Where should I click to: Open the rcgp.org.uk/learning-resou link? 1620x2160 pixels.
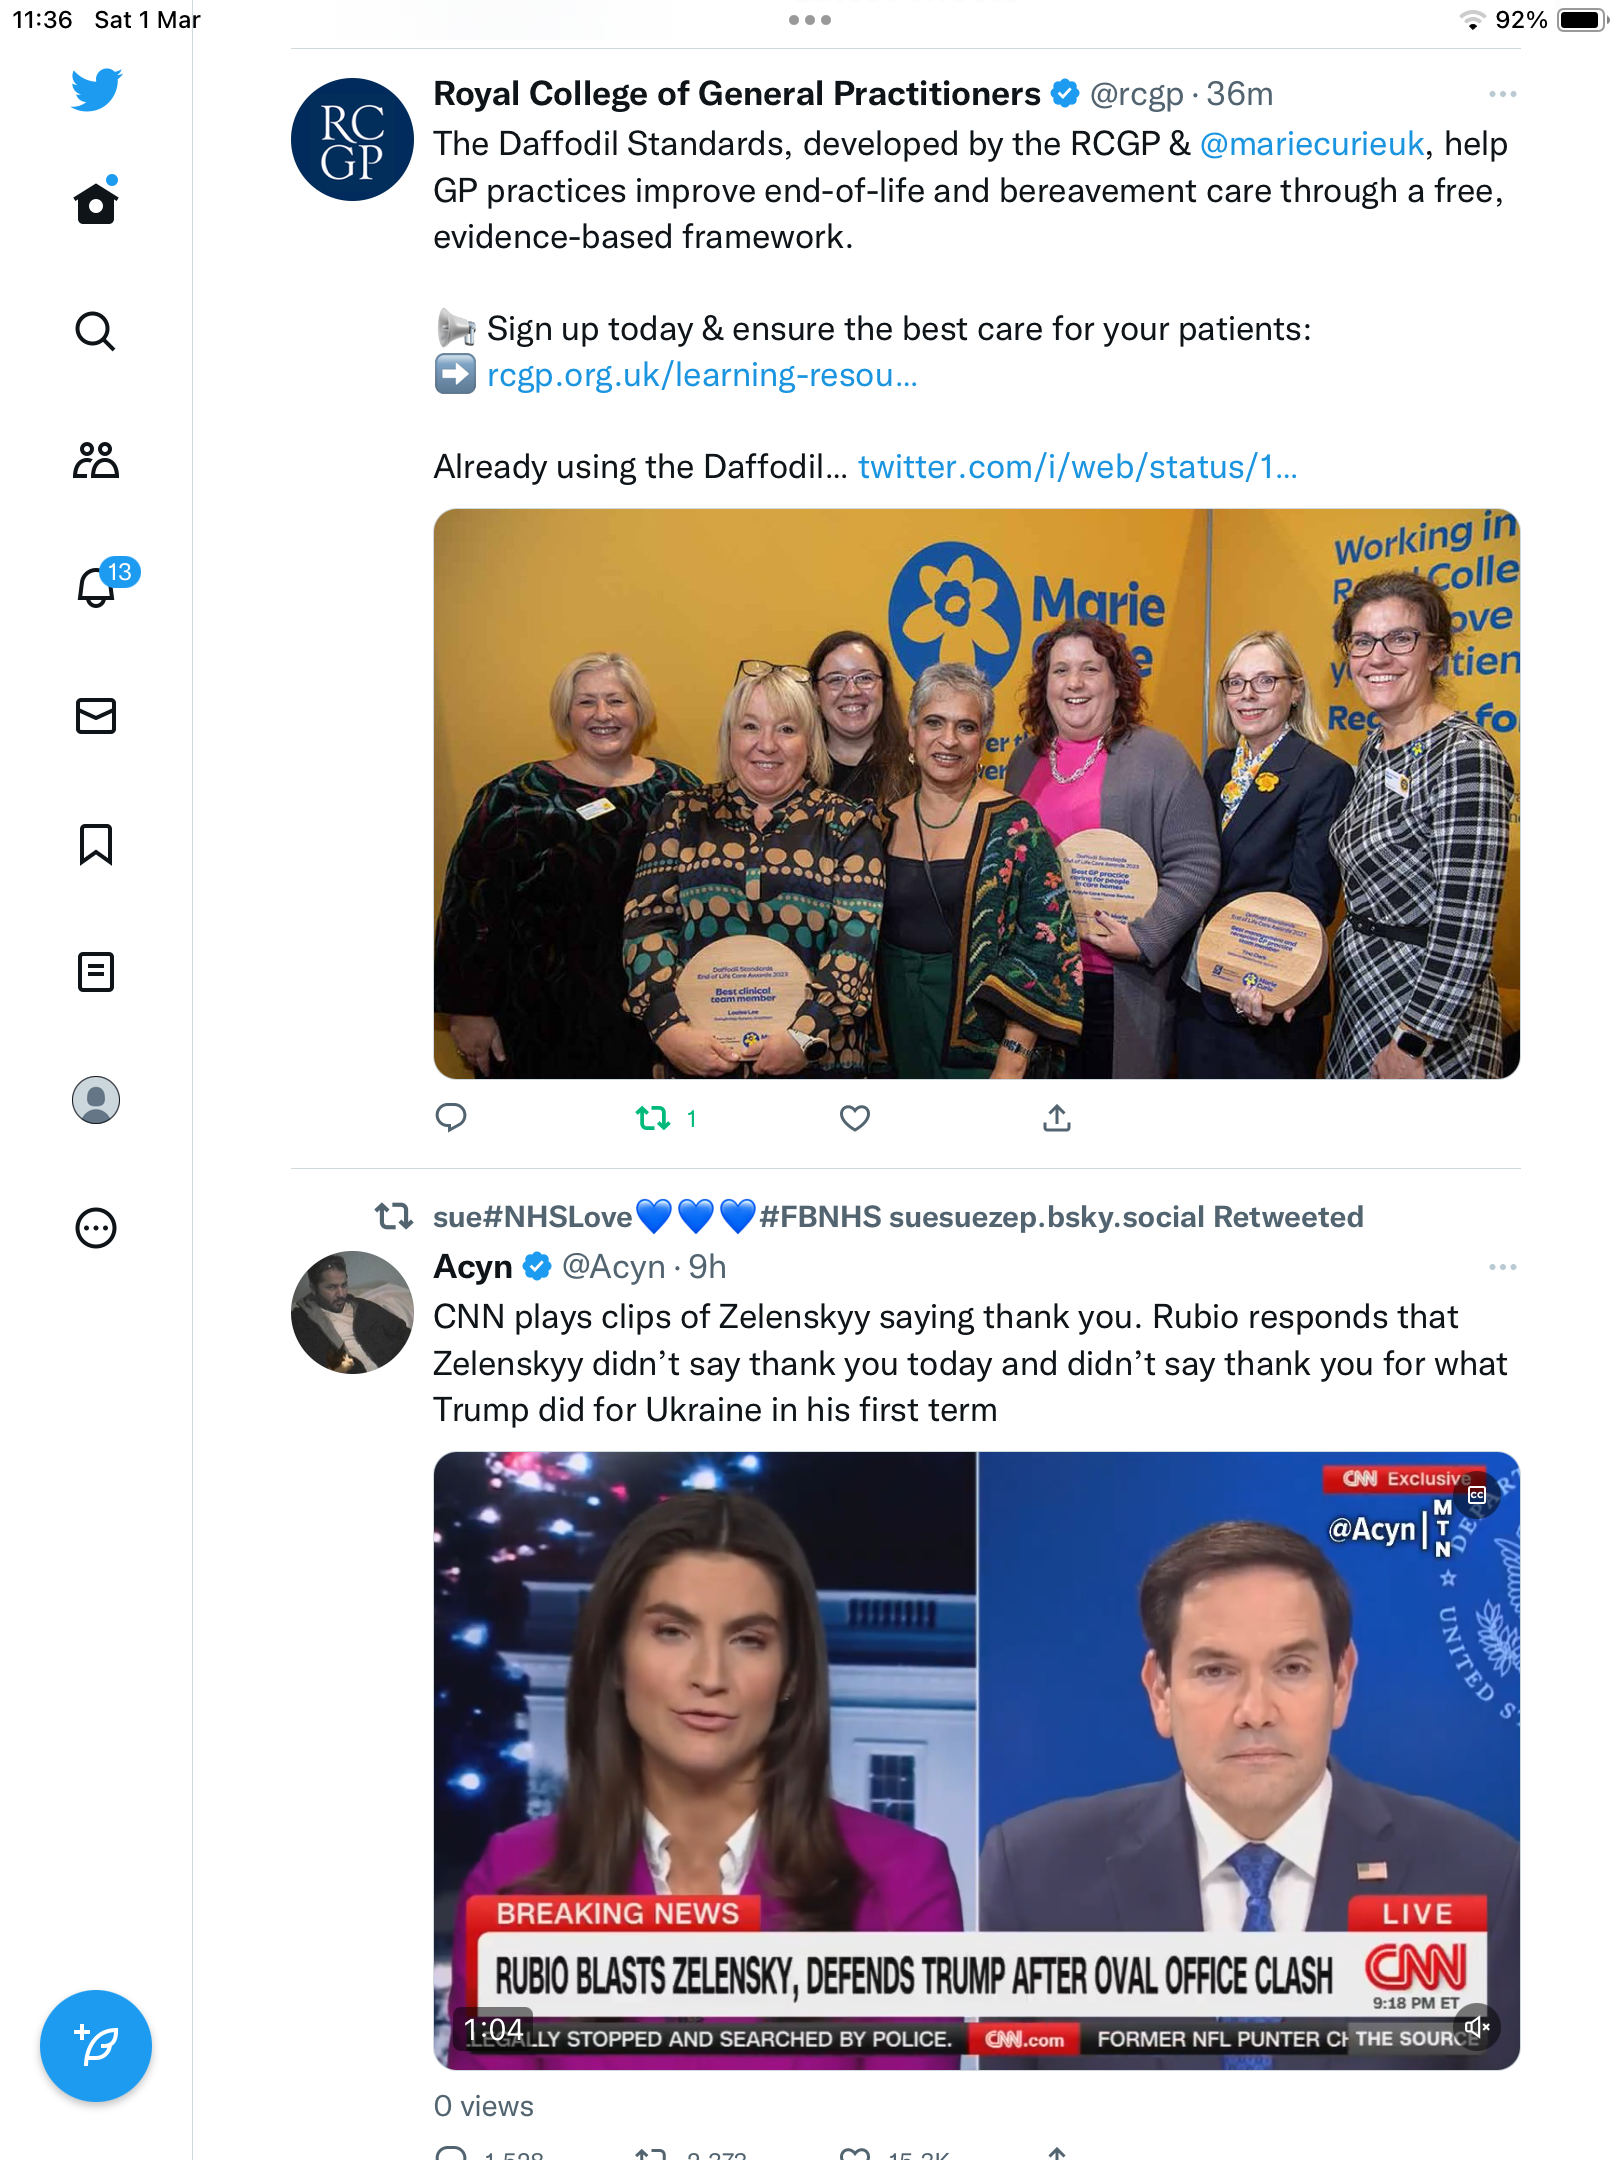coord(702,375)
